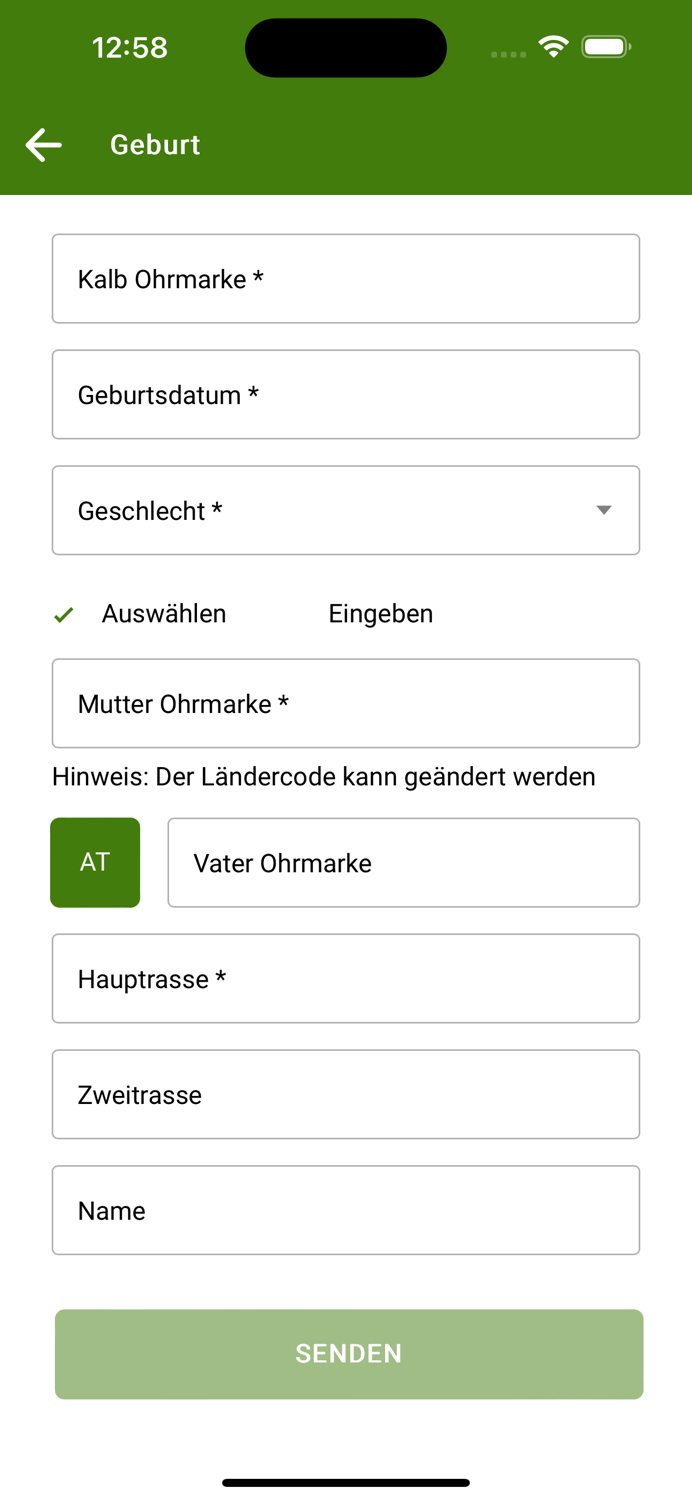Tap the Wi-Fi signal indicator
Viewport: 692px width, 1500px height.
tap(554, 45)
